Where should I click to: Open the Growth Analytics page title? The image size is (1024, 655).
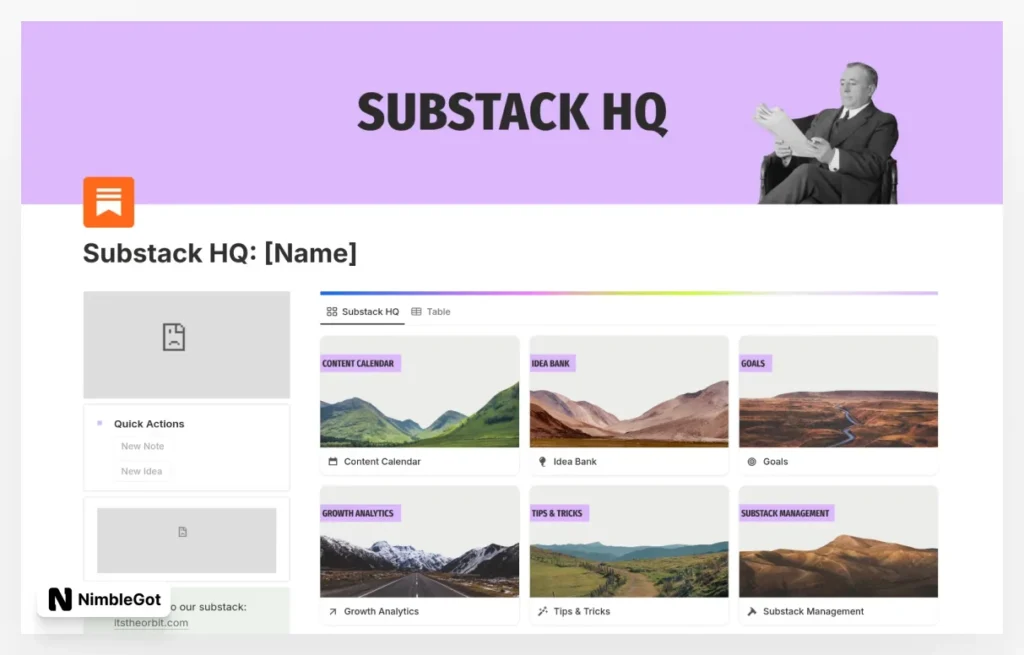tap(381, 611)
